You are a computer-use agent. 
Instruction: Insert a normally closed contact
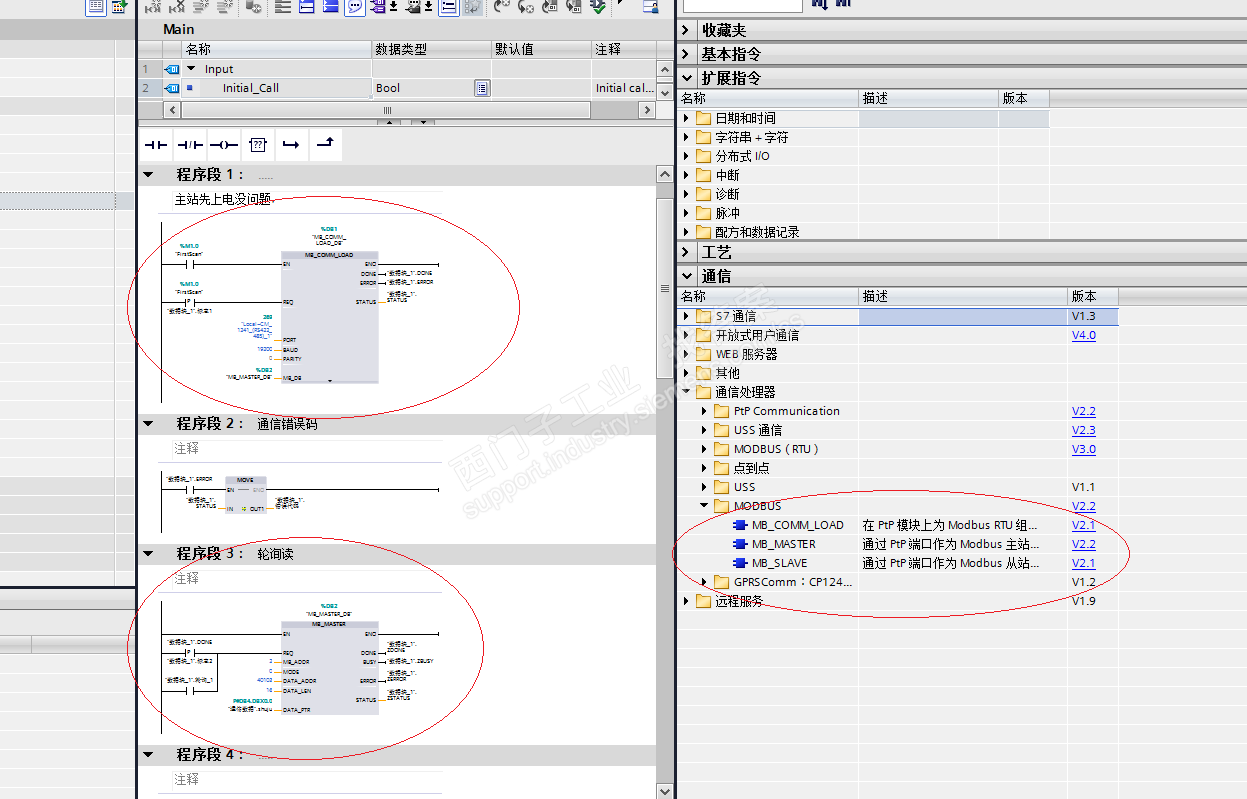click(x=190, y=145)
